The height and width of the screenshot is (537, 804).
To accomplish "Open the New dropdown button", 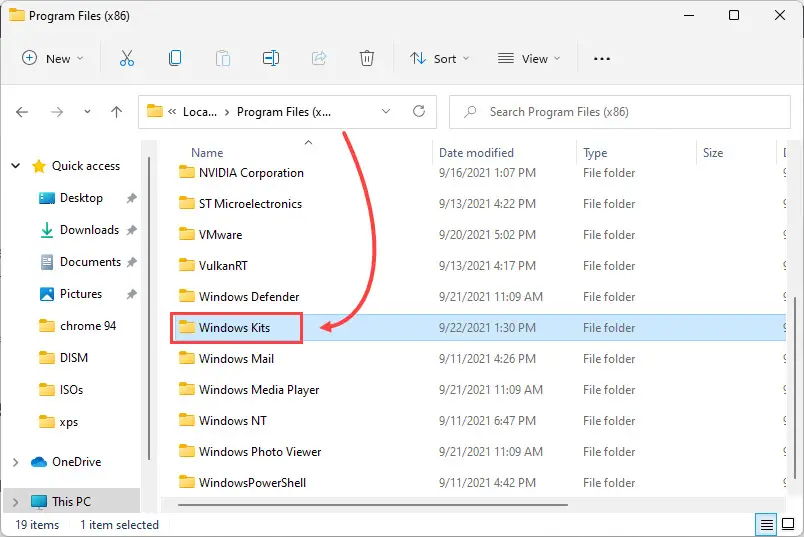I will pyautogui.click(x=52, y=58).
